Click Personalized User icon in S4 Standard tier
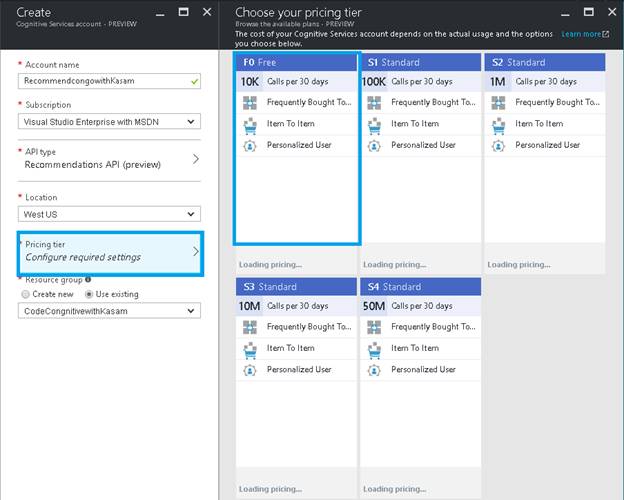Image resolution: width=624 pixels, height=500 pixels. click(x=374, y=369)
